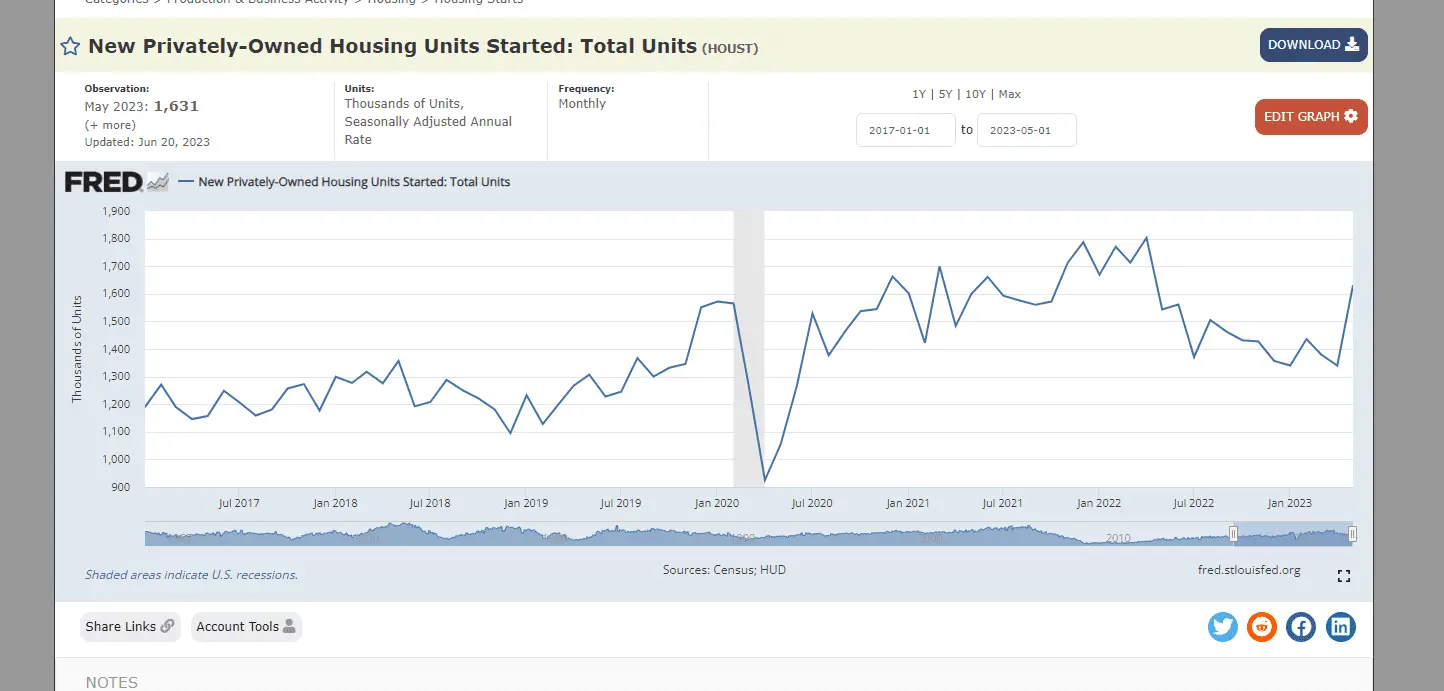Open the Share Links menu
Image resolution: width=1444 pixels, height=691 pixels.
[x=130, y=627]
